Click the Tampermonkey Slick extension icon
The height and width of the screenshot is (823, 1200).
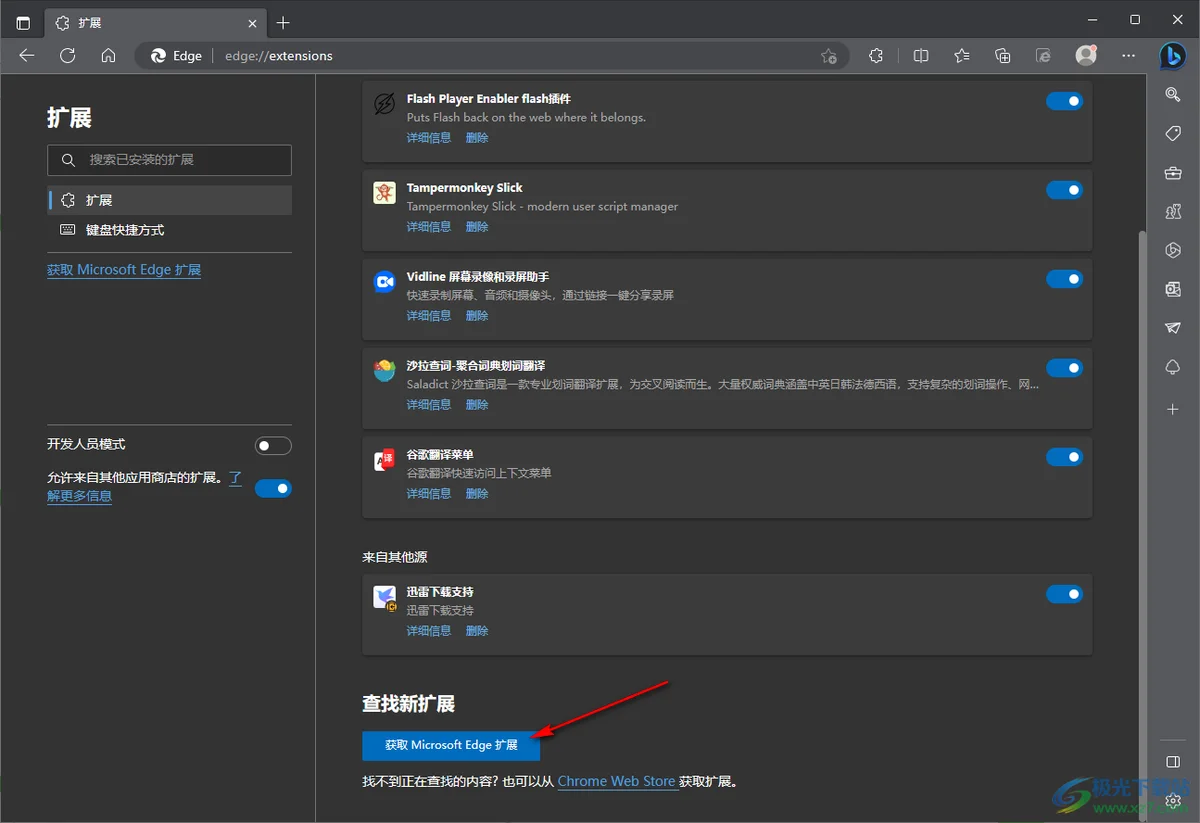(384, 193)
